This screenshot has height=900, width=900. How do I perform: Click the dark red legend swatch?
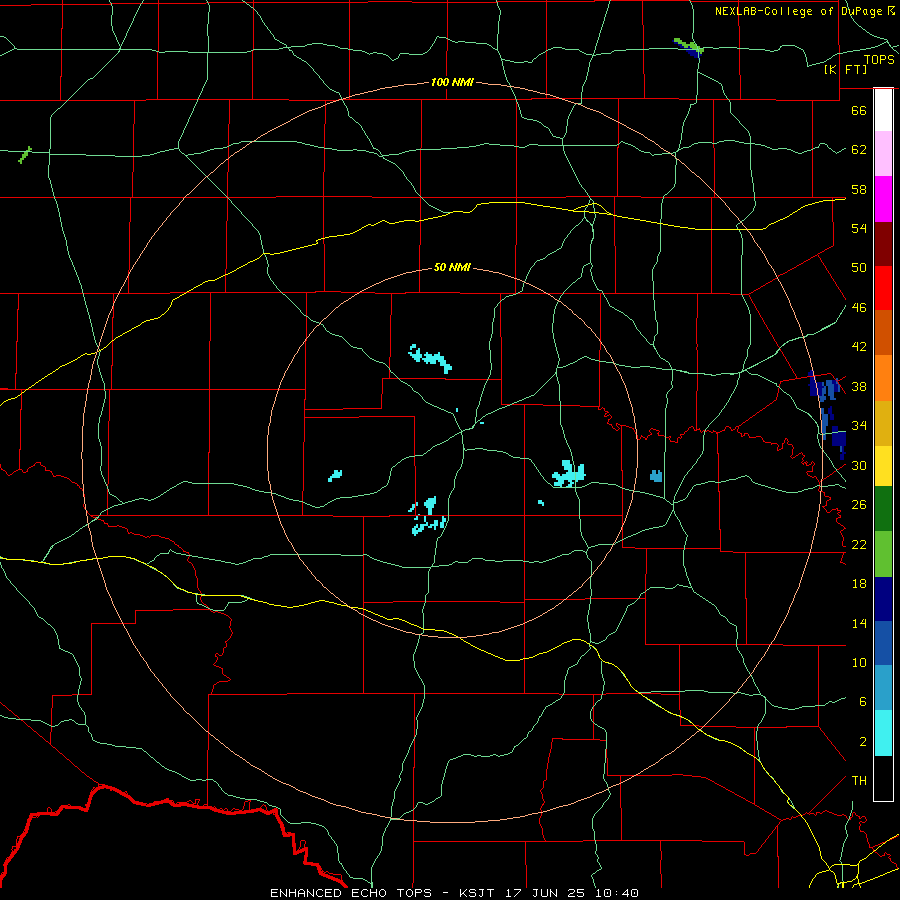[883, 244]
